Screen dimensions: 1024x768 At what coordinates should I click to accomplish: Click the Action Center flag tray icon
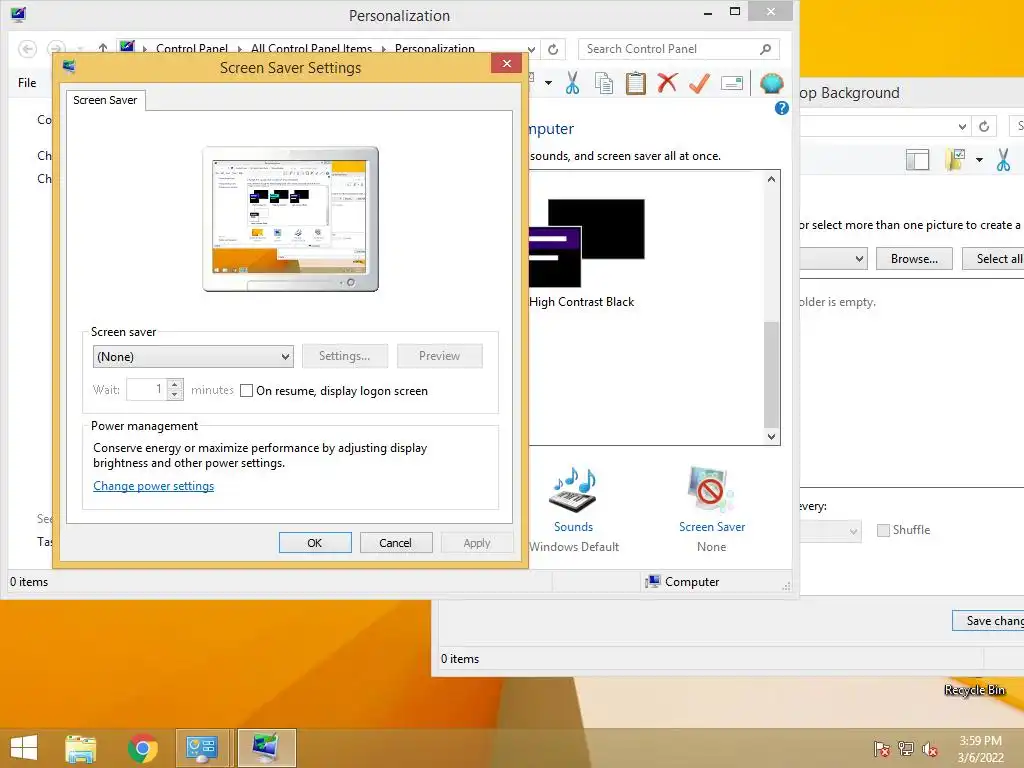tap(882, 749)
